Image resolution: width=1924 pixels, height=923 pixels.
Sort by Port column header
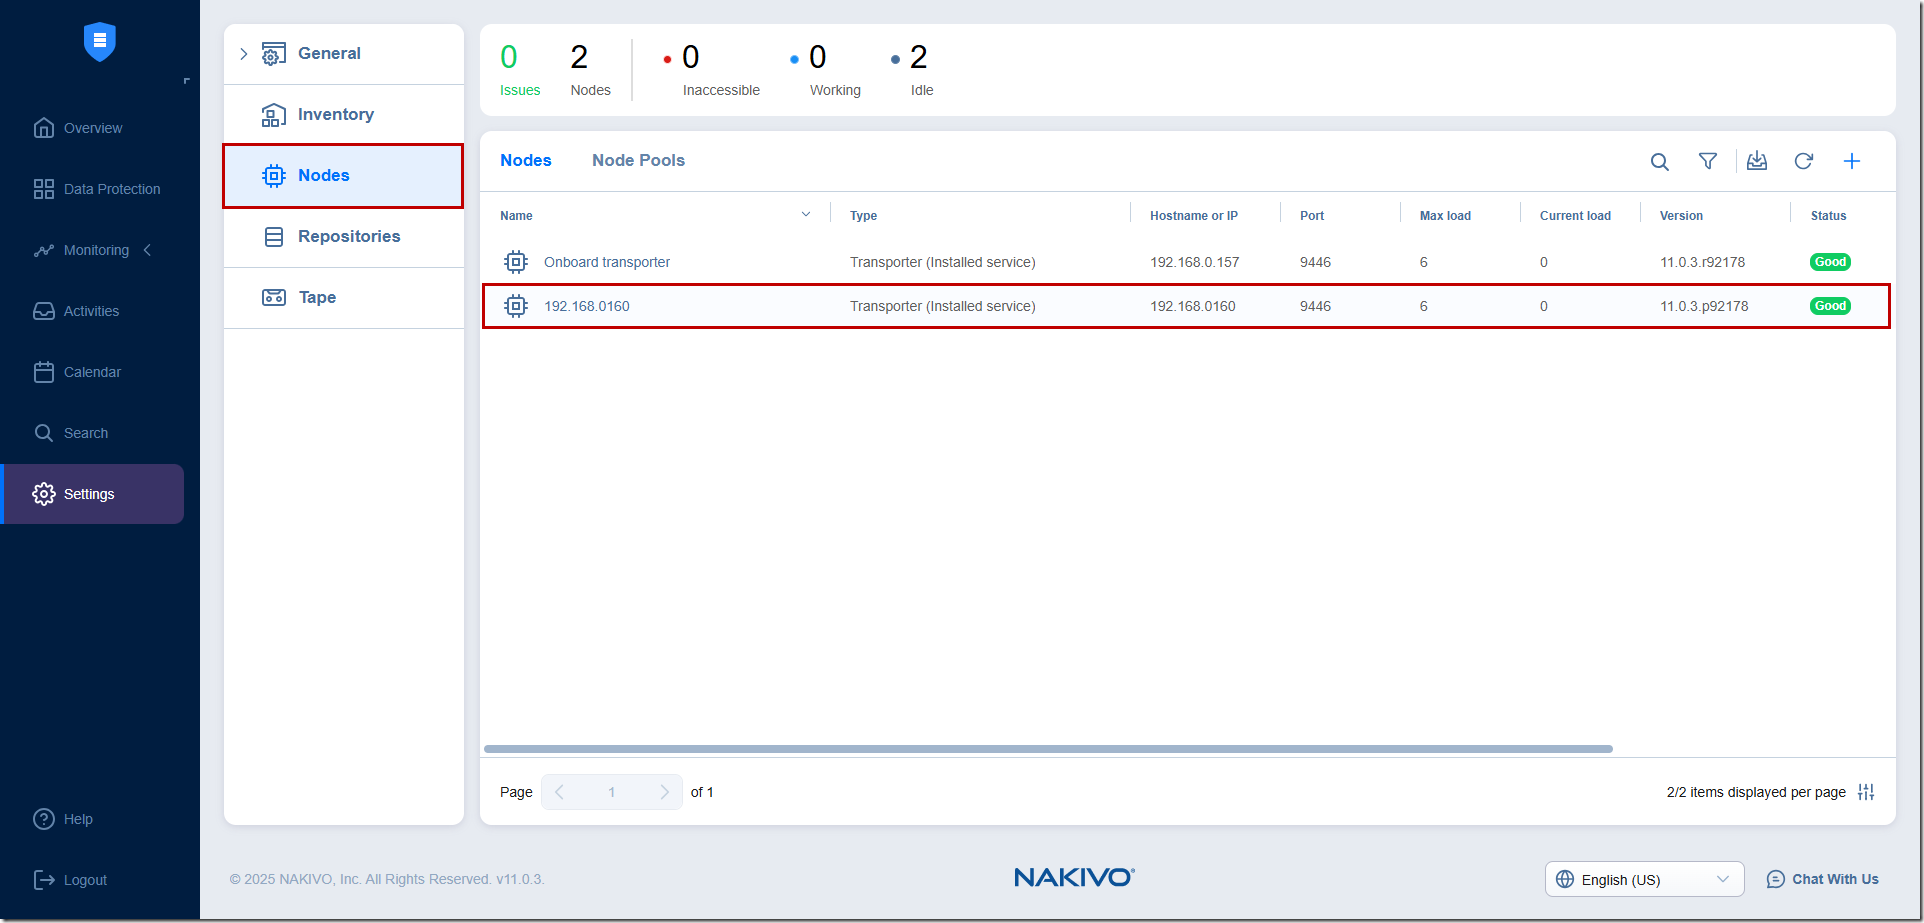1312,216
